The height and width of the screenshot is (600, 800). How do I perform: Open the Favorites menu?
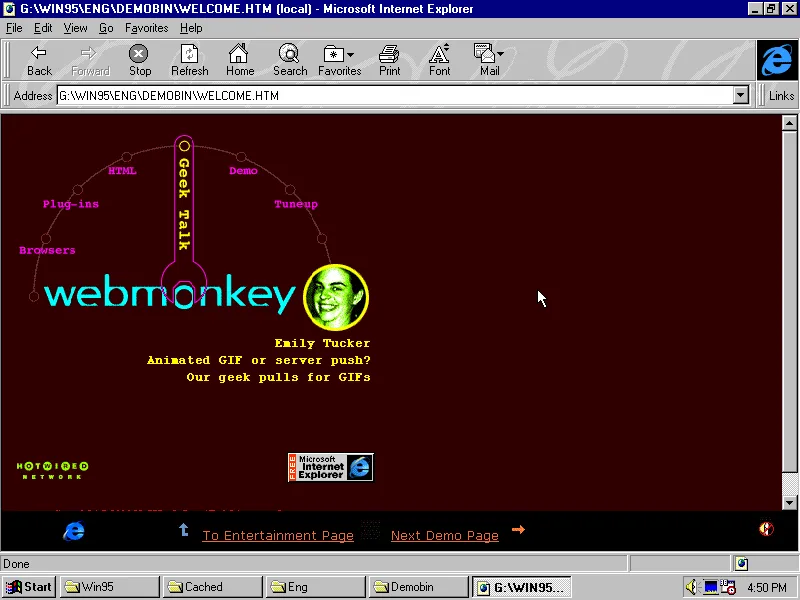point(146,28)
